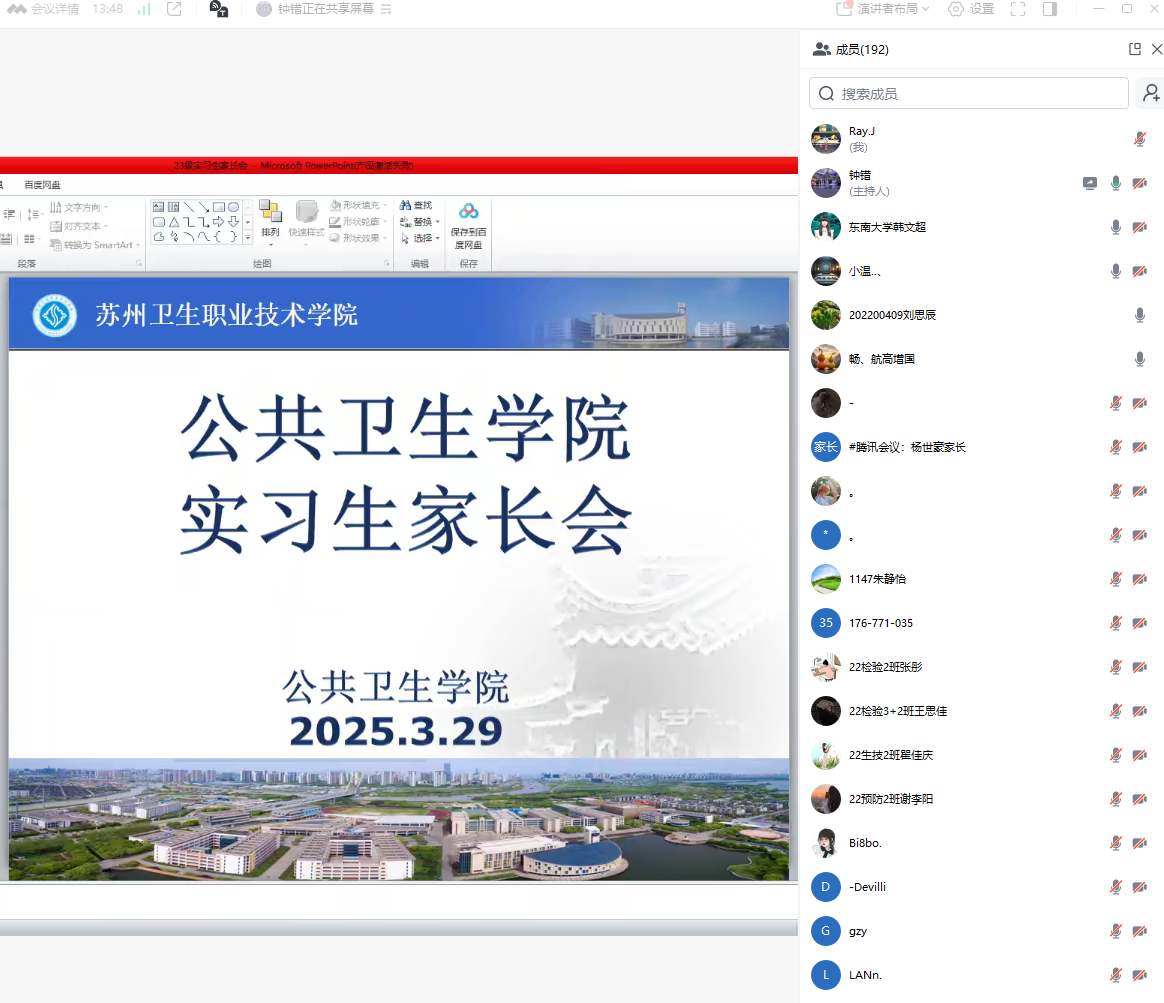Click muted mic icon for 1147朱静怡
This screenshot has width=1164, height=1003.
(x=1116, y=579)
